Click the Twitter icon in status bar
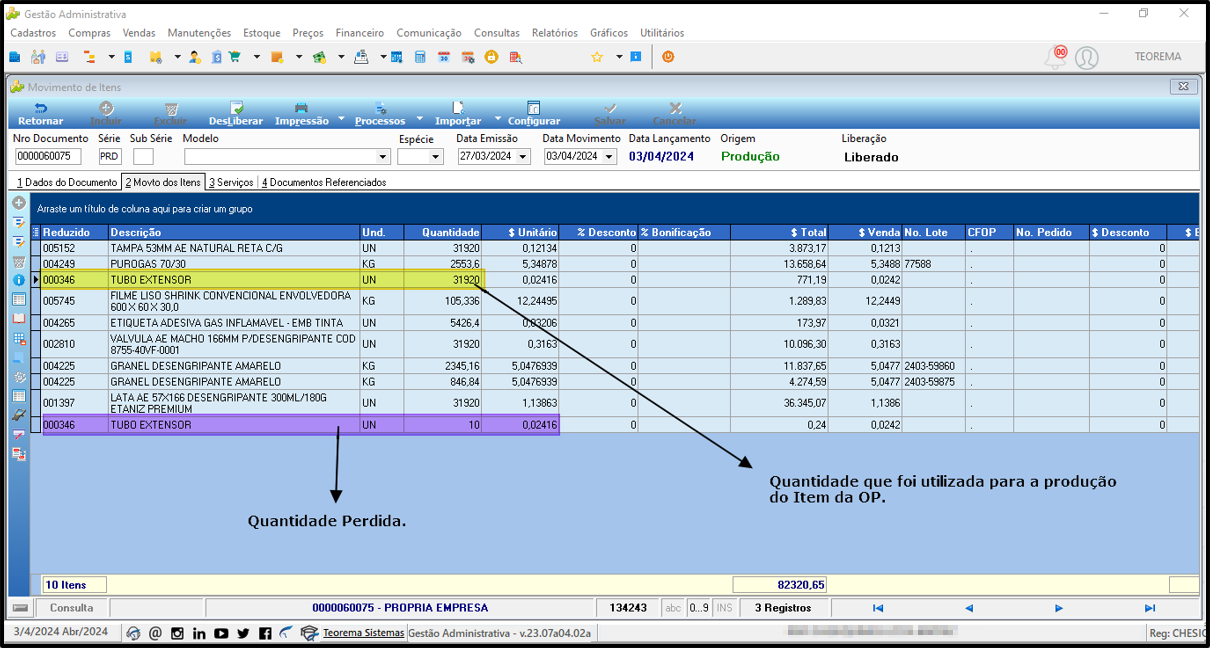 click(243, 633)
